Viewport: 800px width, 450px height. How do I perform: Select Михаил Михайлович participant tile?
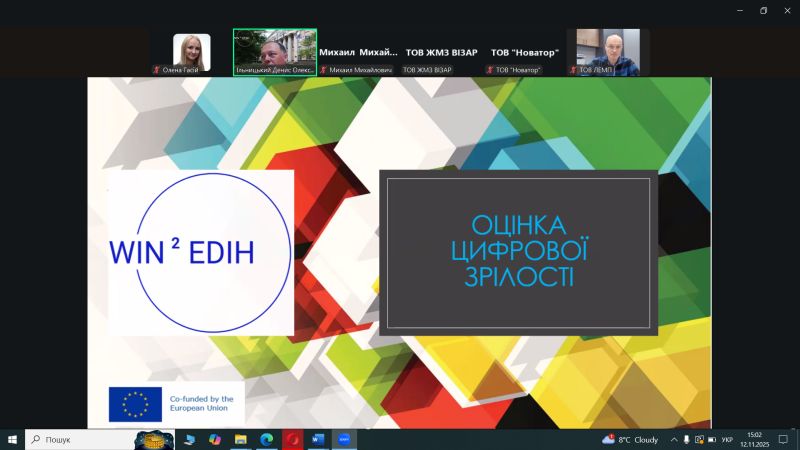358,53
